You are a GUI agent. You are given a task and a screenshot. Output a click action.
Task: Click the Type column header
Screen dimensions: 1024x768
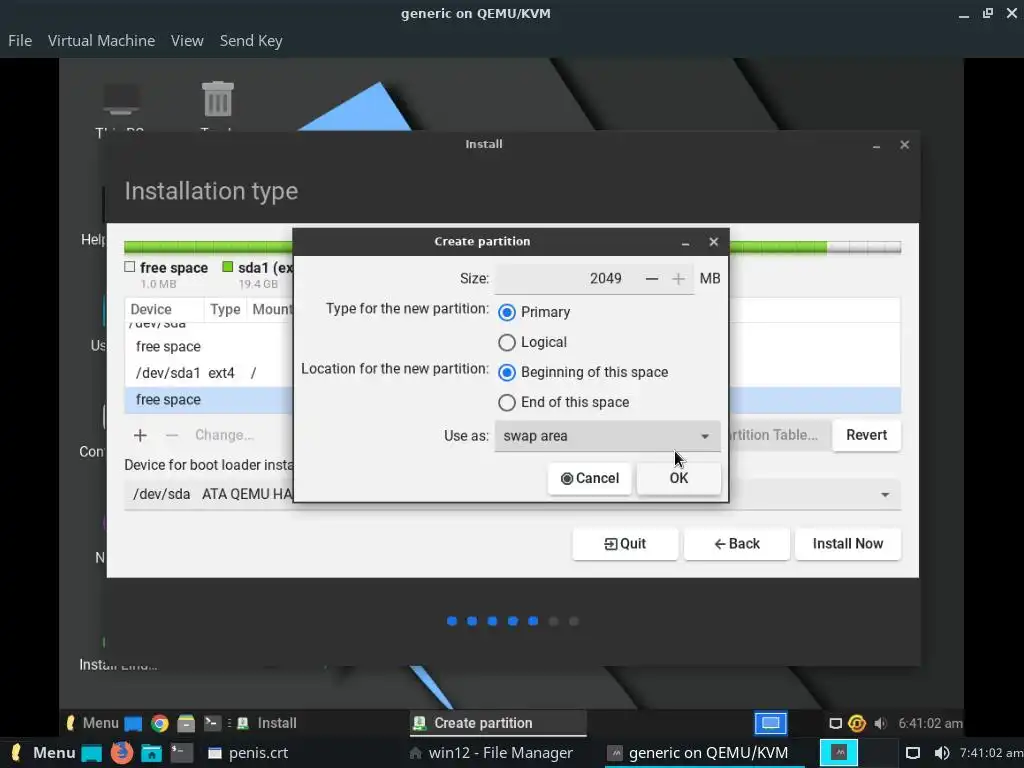click(225, 310)
